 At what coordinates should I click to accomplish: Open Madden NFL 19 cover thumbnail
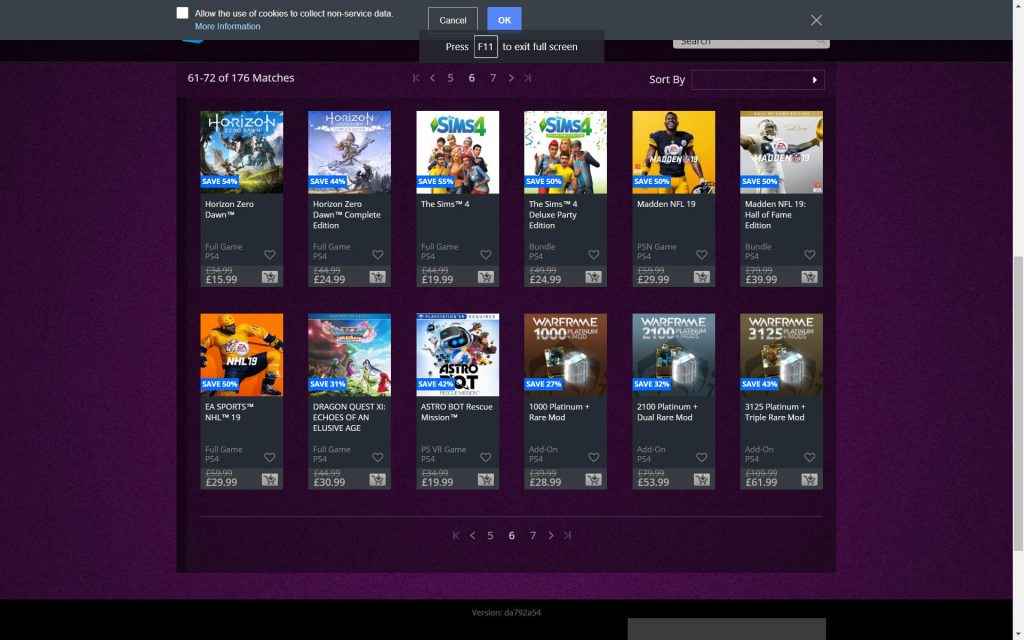coord(673,152)
